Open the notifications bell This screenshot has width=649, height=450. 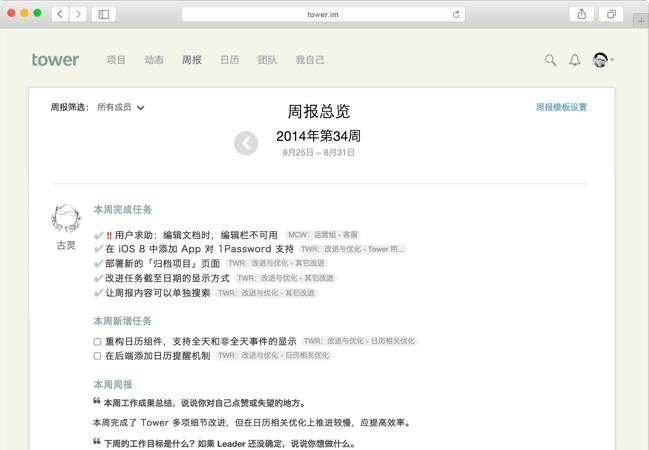point(575,60)
